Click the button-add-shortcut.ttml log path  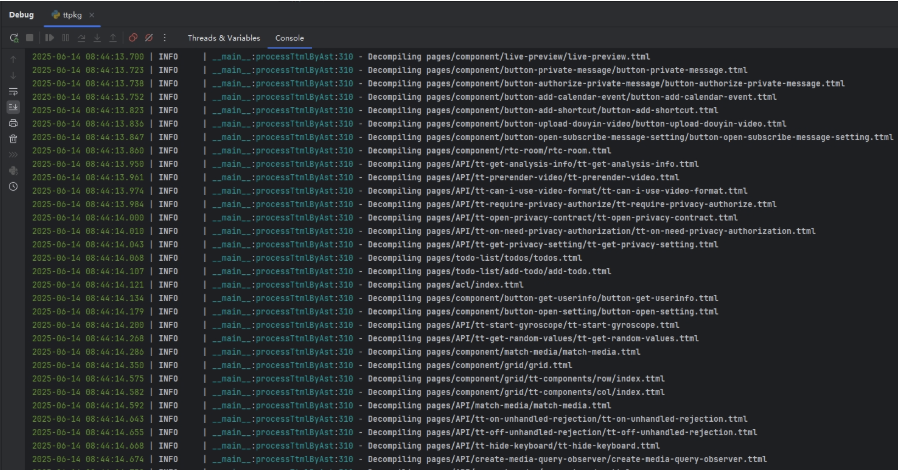pyautogui.click(x=572, y=110)
